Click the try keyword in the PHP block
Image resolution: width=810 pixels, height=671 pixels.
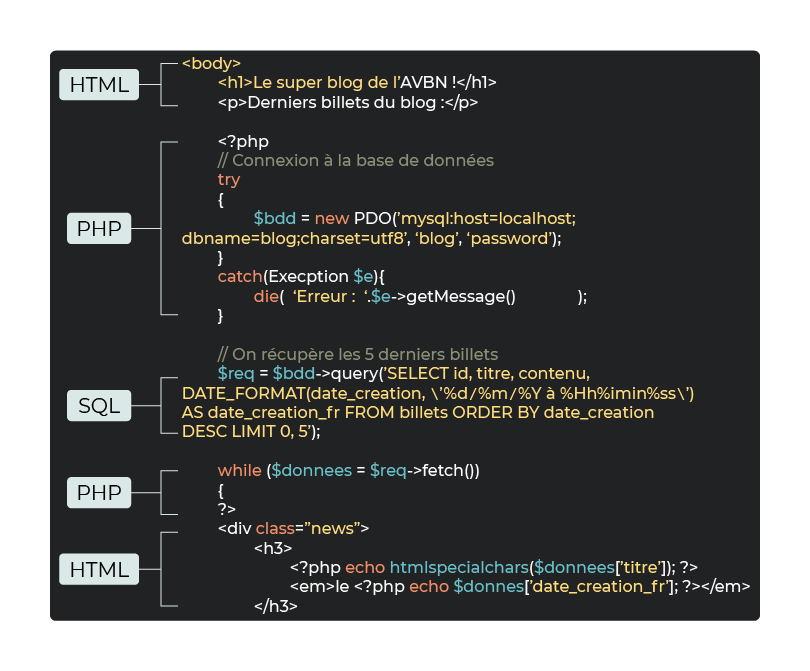[228, 180]
